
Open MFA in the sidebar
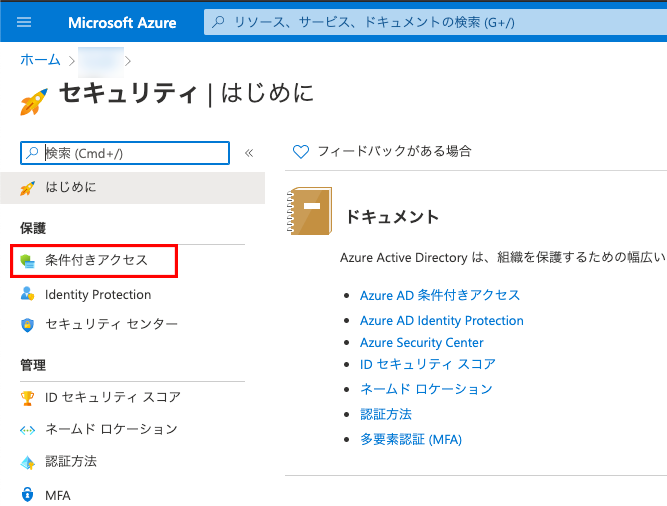tap(58, 495)
